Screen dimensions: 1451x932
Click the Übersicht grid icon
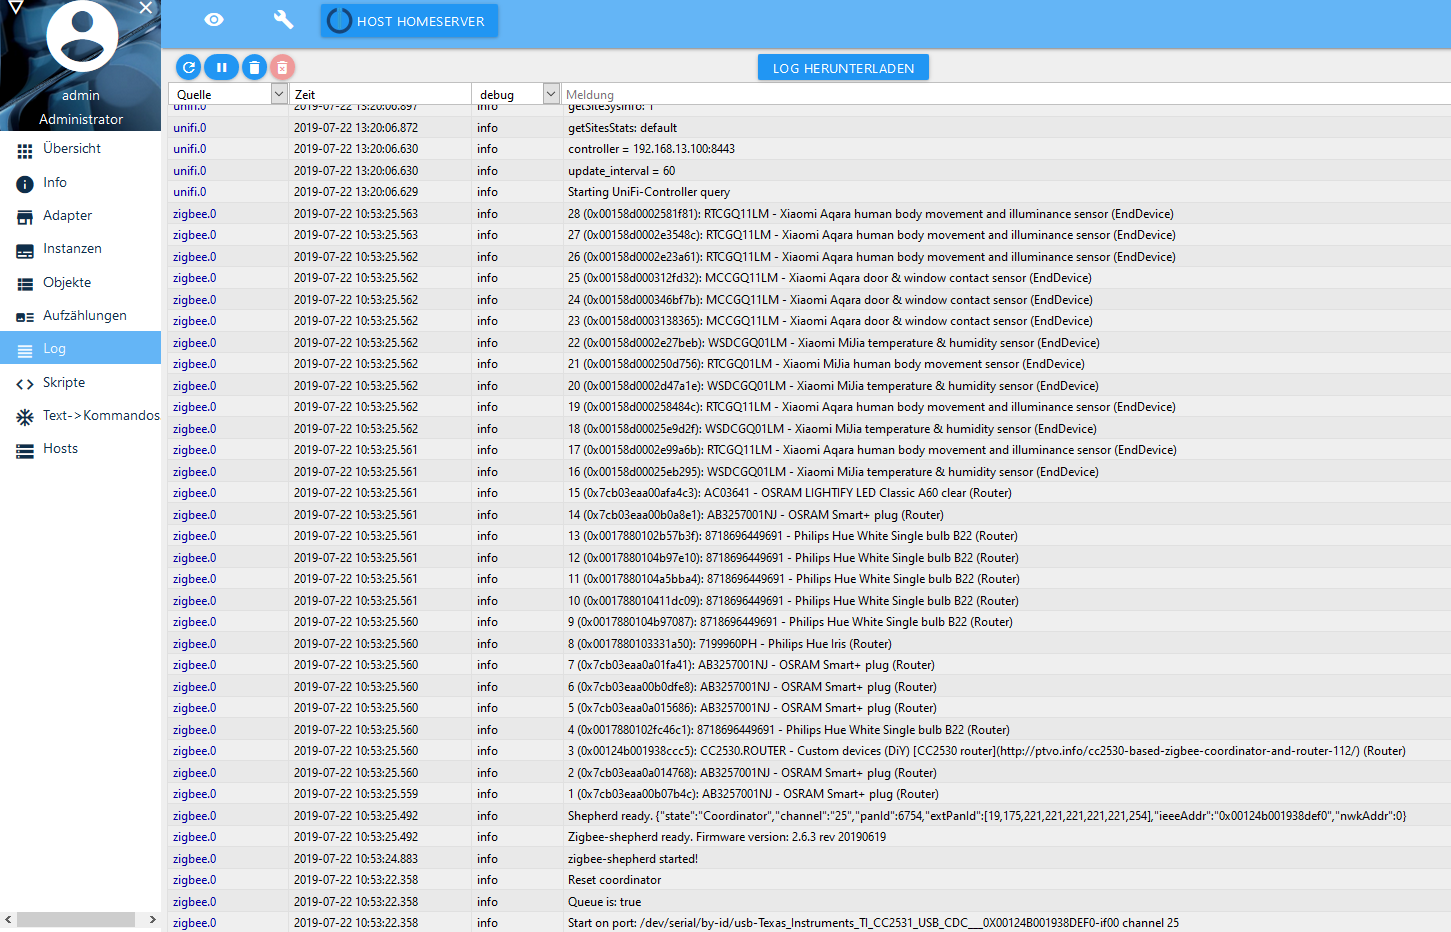click(25, 150)
